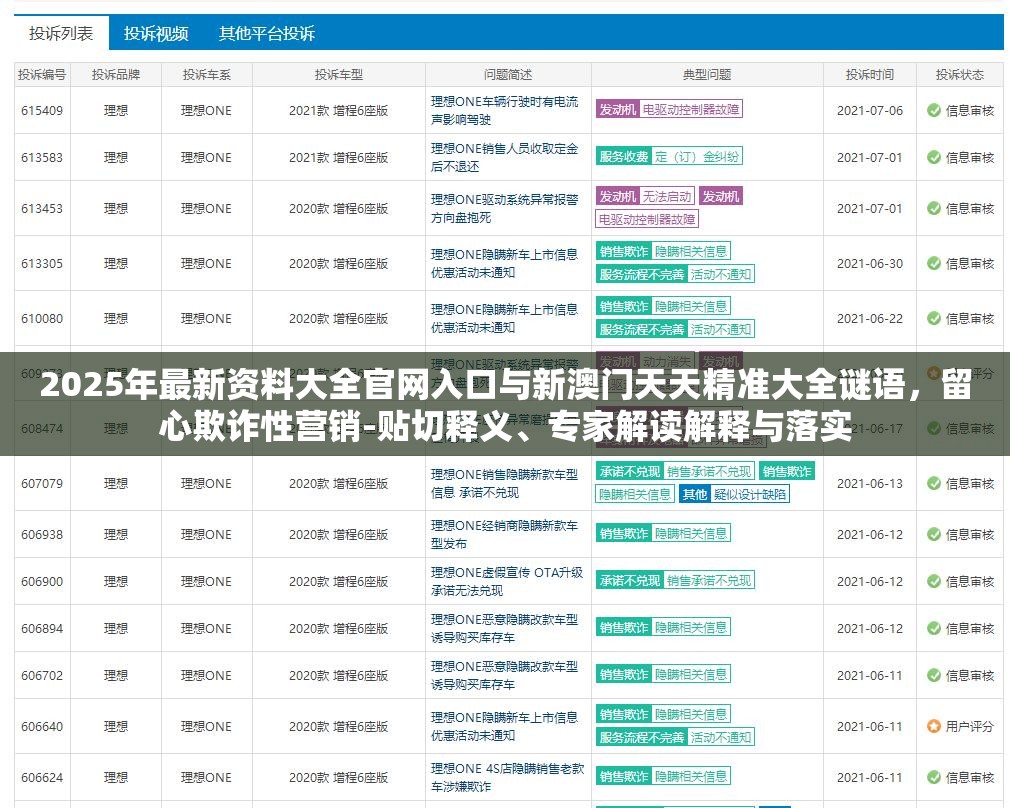Click the 销售承诺不兑现 tag in row 606900

pyautogui.click(x=709, y=580)
